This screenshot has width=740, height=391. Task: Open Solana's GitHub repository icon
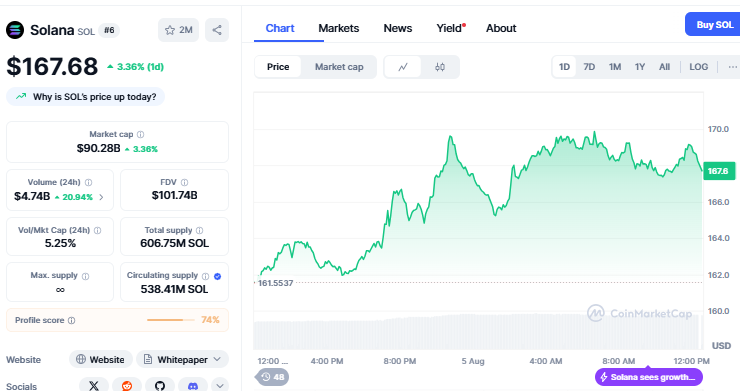point(160,386)
